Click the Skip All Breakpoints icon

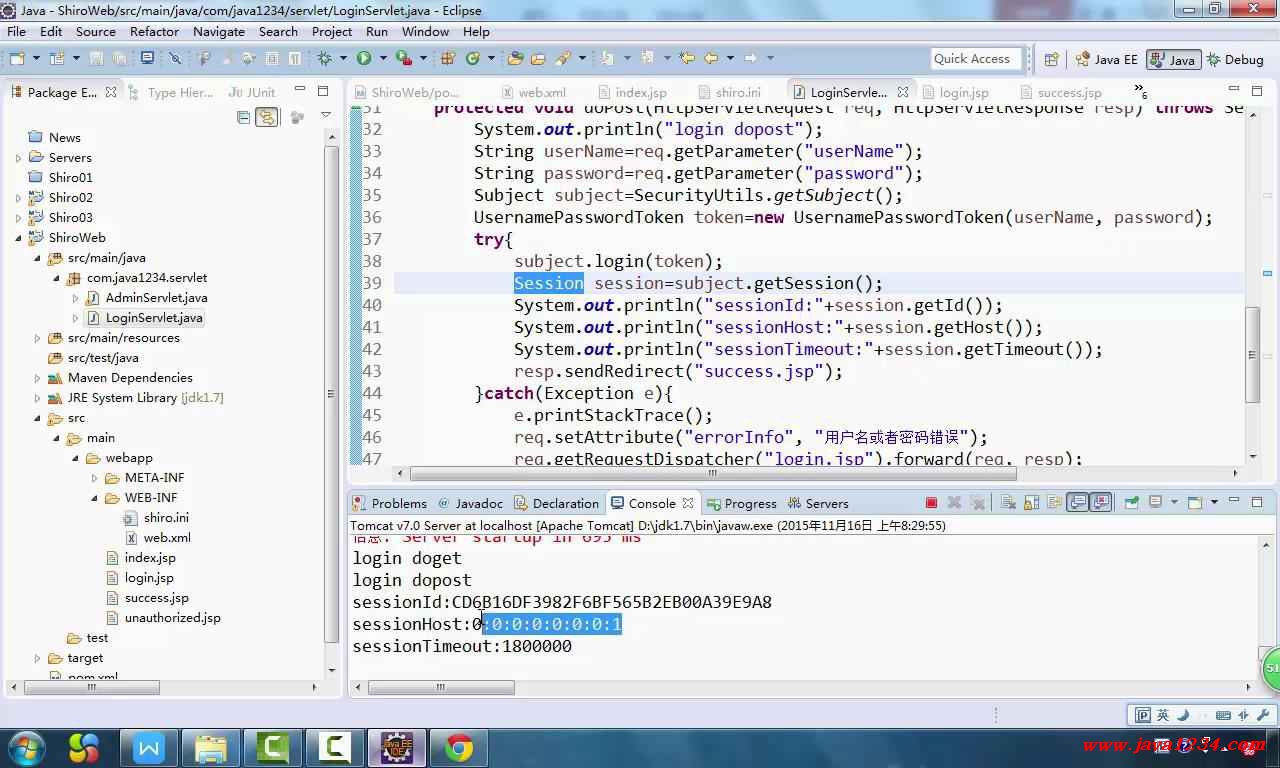pyautogui.click(x=174, y=58)
